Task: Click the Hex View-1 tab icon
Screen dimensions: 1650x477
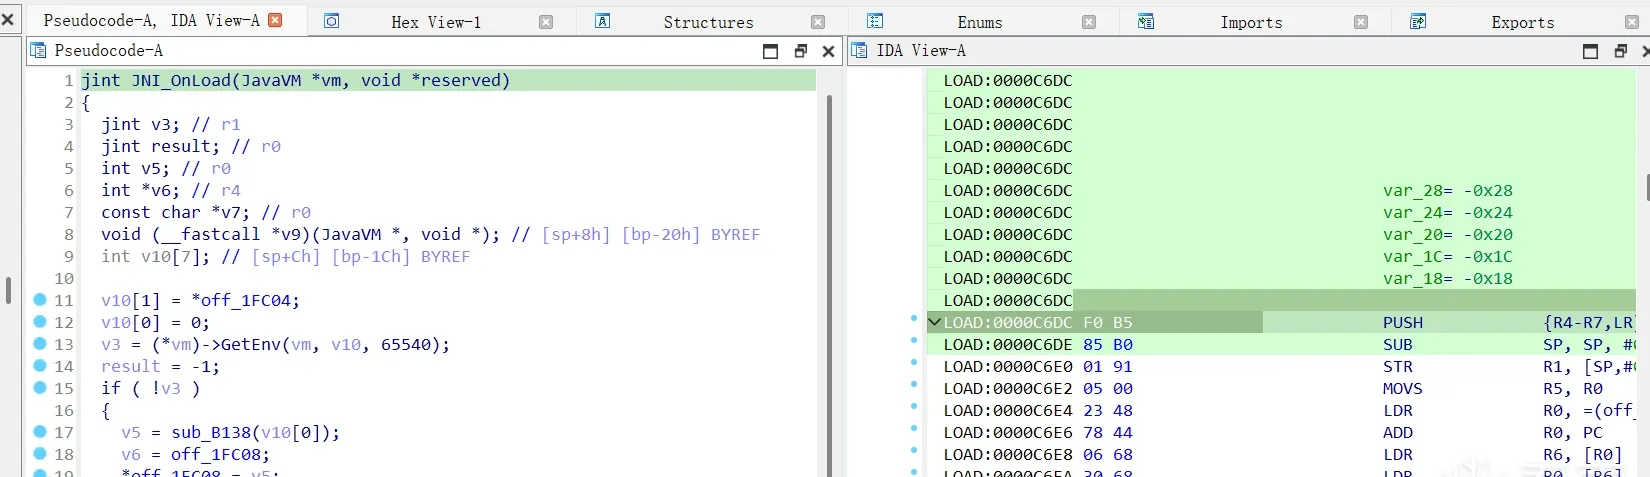Action: pos(332,21)
